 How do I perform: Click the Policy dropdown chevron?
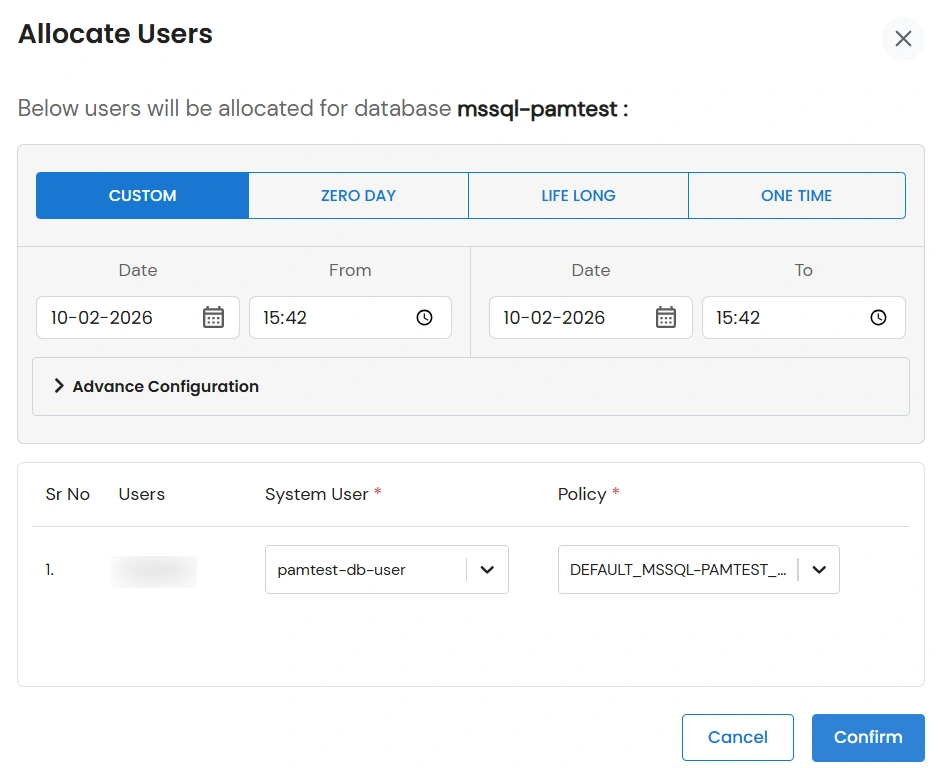[819, 569]
